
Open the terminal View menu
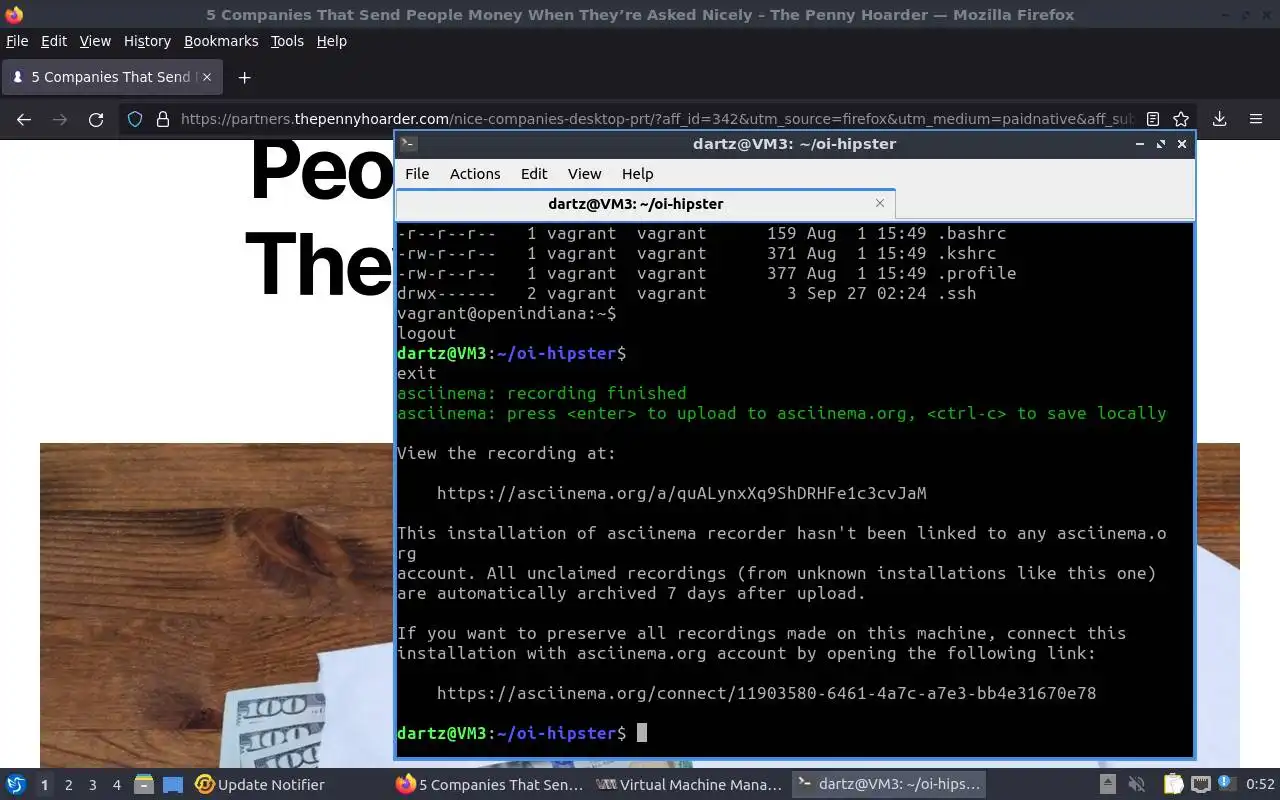[585, 173]
